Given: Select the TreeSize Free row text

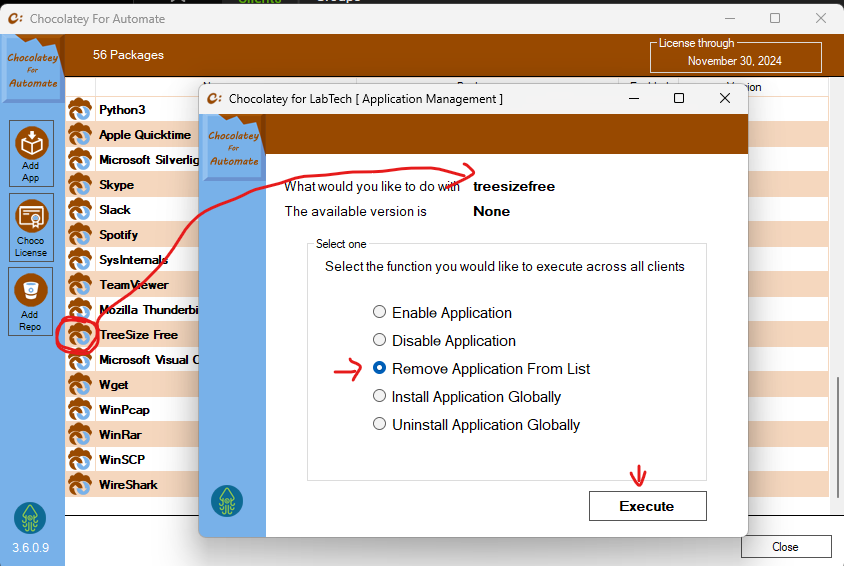Looking at the screenshot, I should tap(139, 335).
